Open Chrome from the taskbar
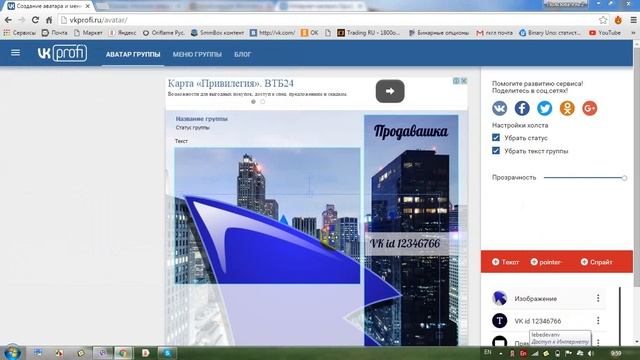640x360 pixels. (x=123, y=353)
